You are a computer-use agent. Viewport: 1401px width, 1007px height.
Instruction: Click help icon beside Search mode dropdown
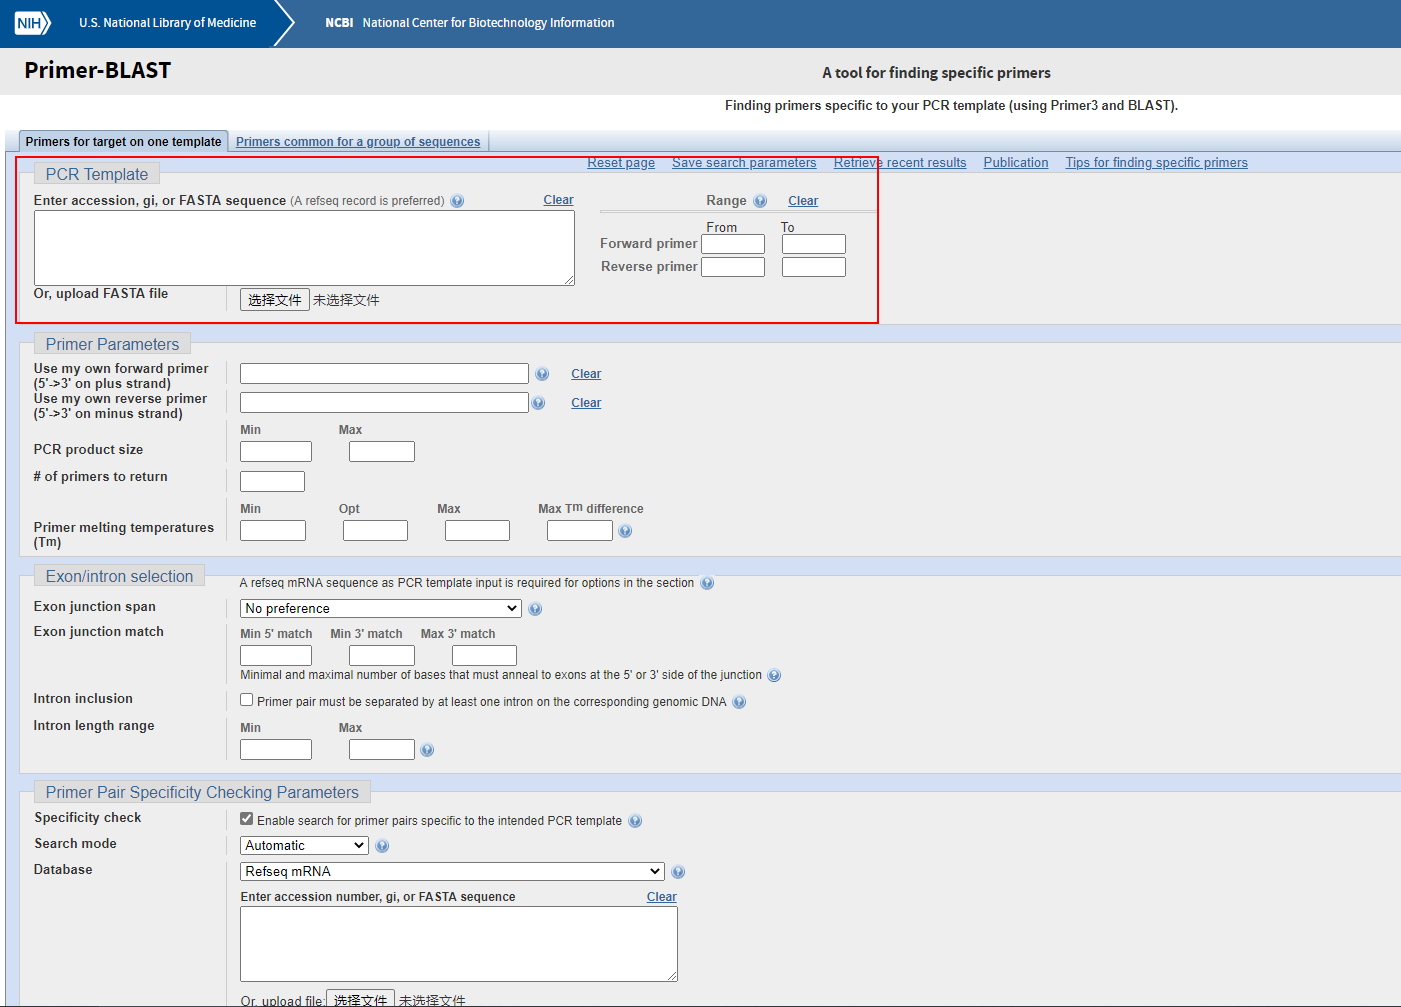(x=382, y=846)
